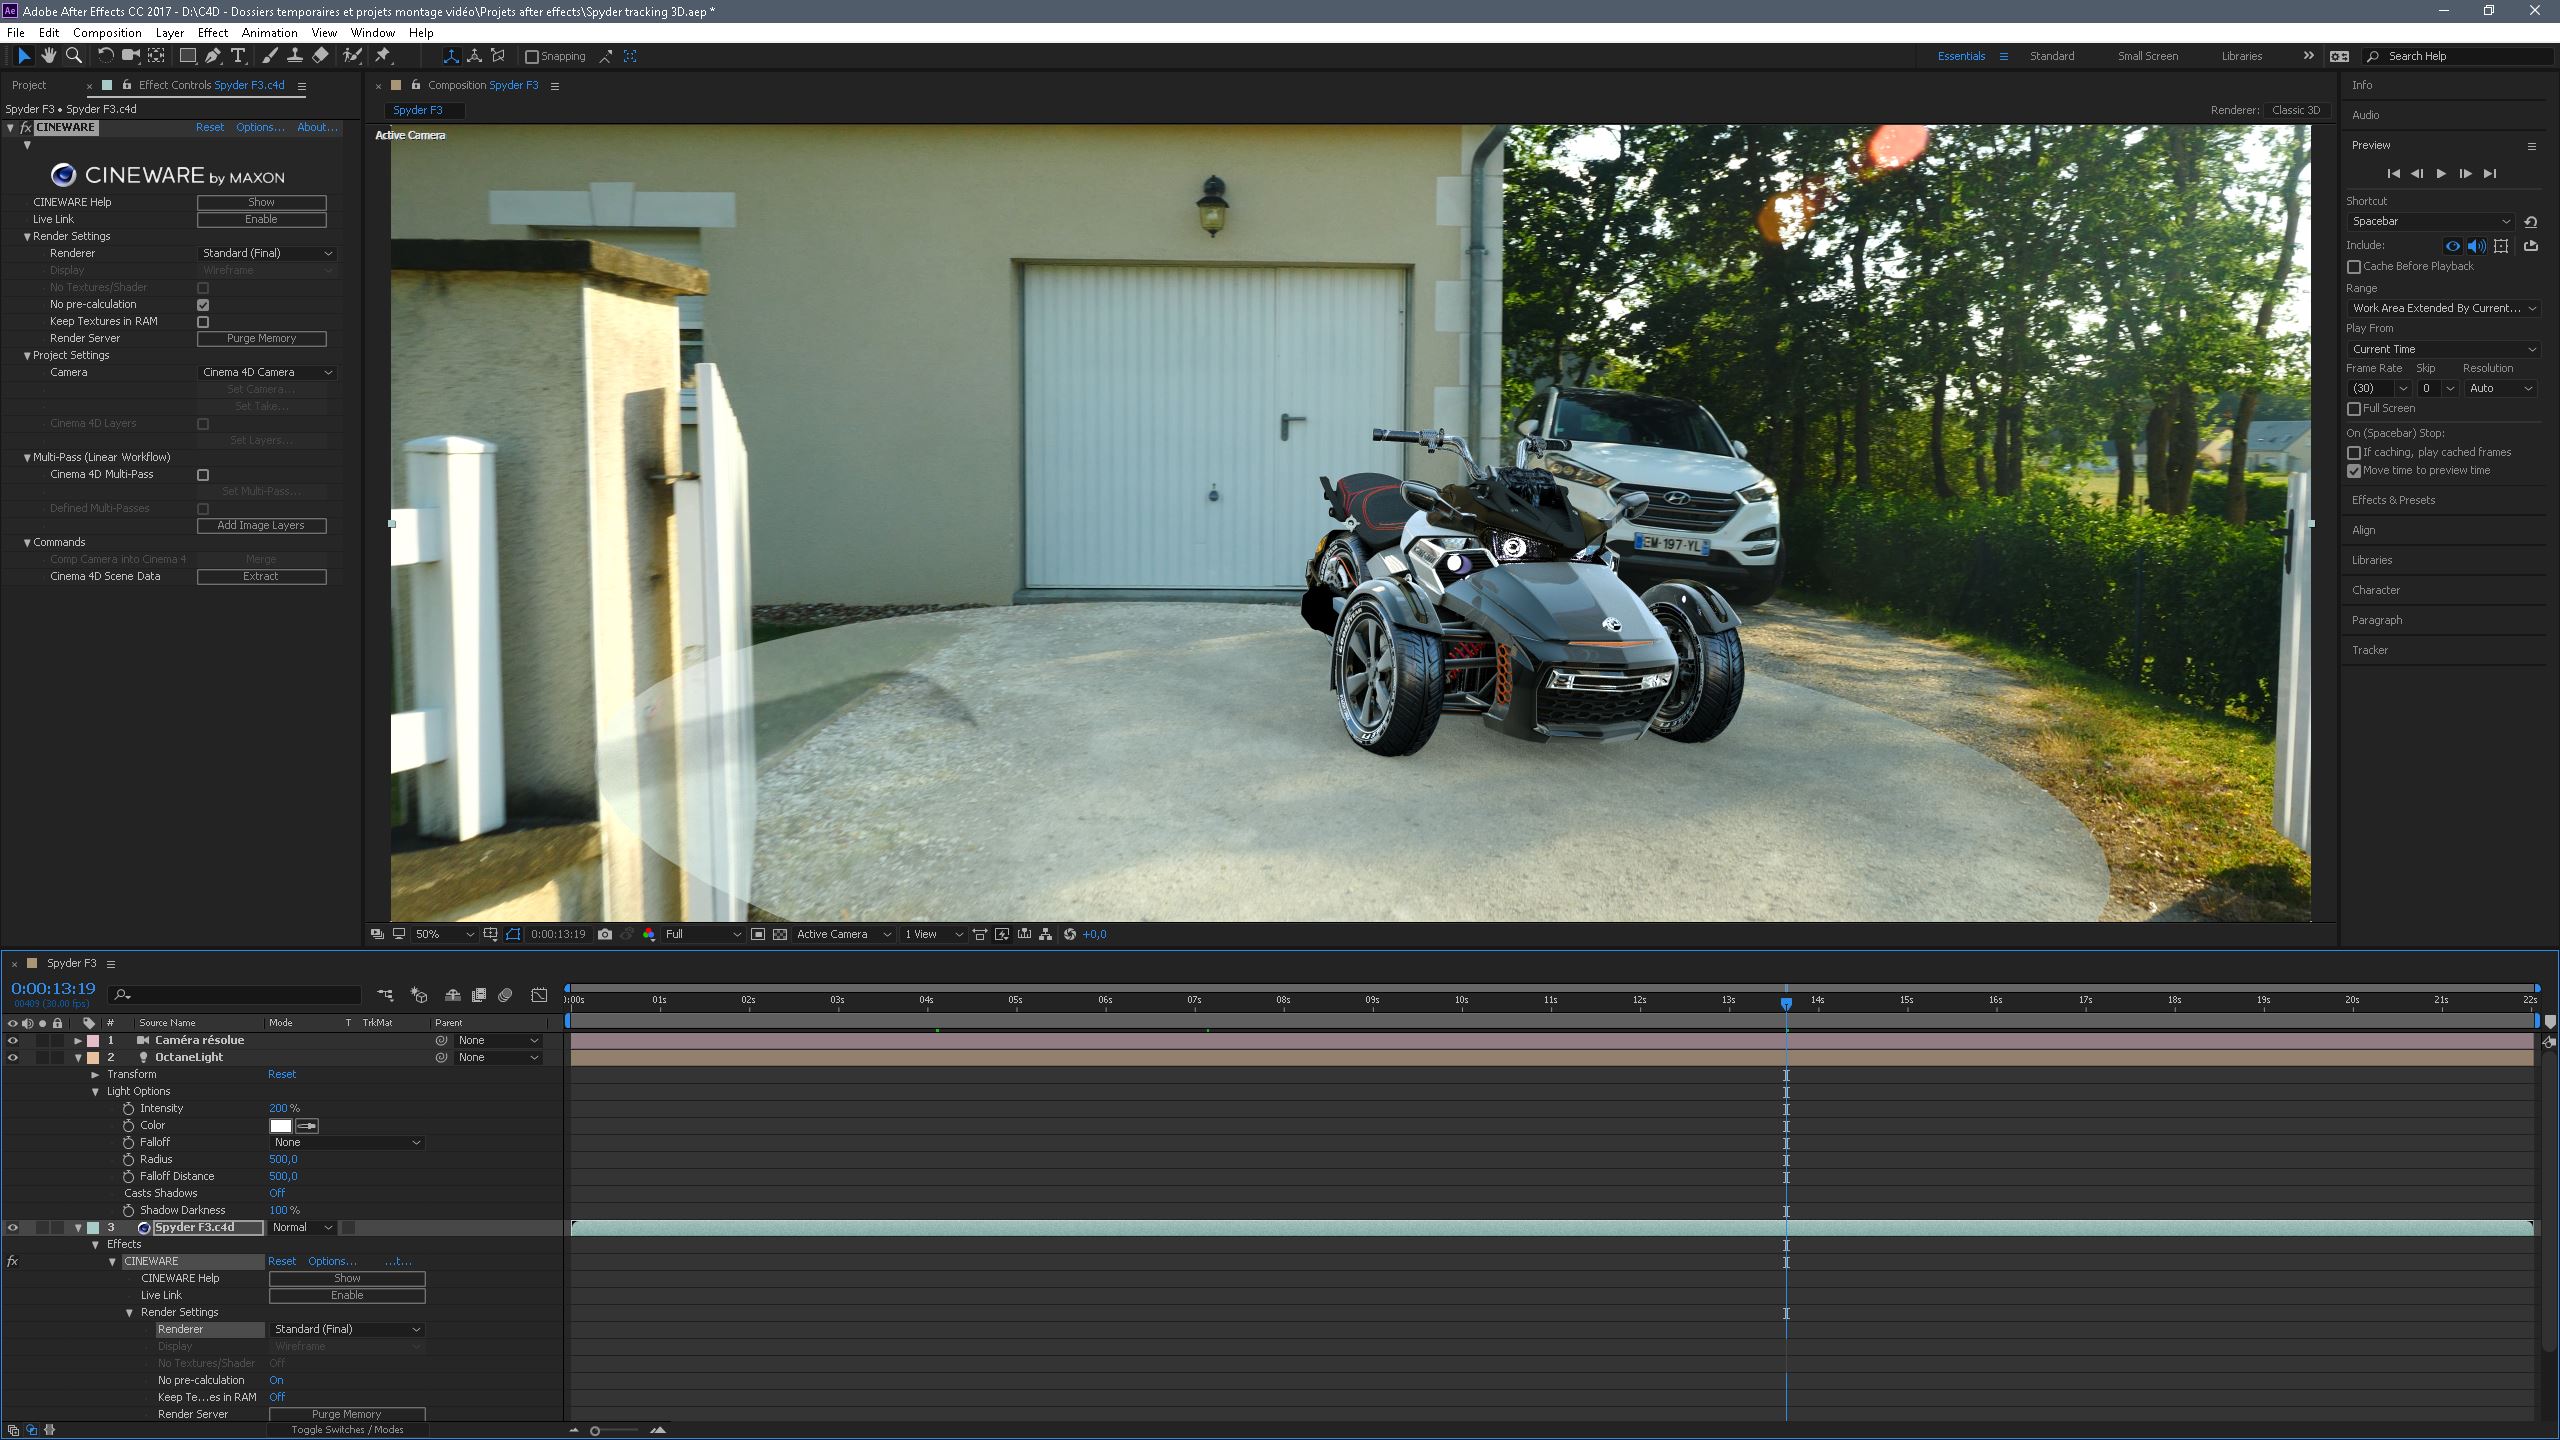This screenshot has height=1440, width=2560.
Task: Select the Horizontal Type tool
Action: [238, 56]
